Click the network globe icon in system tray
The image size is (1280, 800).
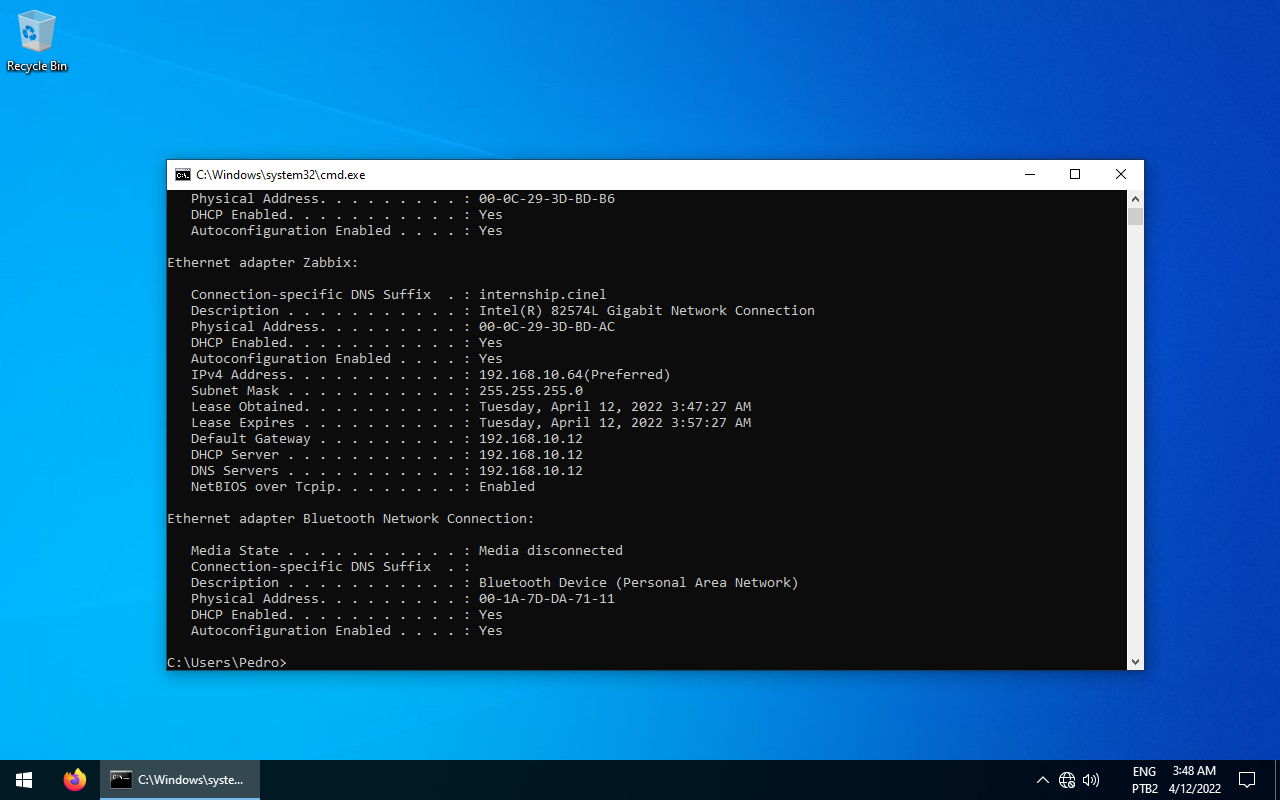pyautogui.click(x=1067, y=780)
